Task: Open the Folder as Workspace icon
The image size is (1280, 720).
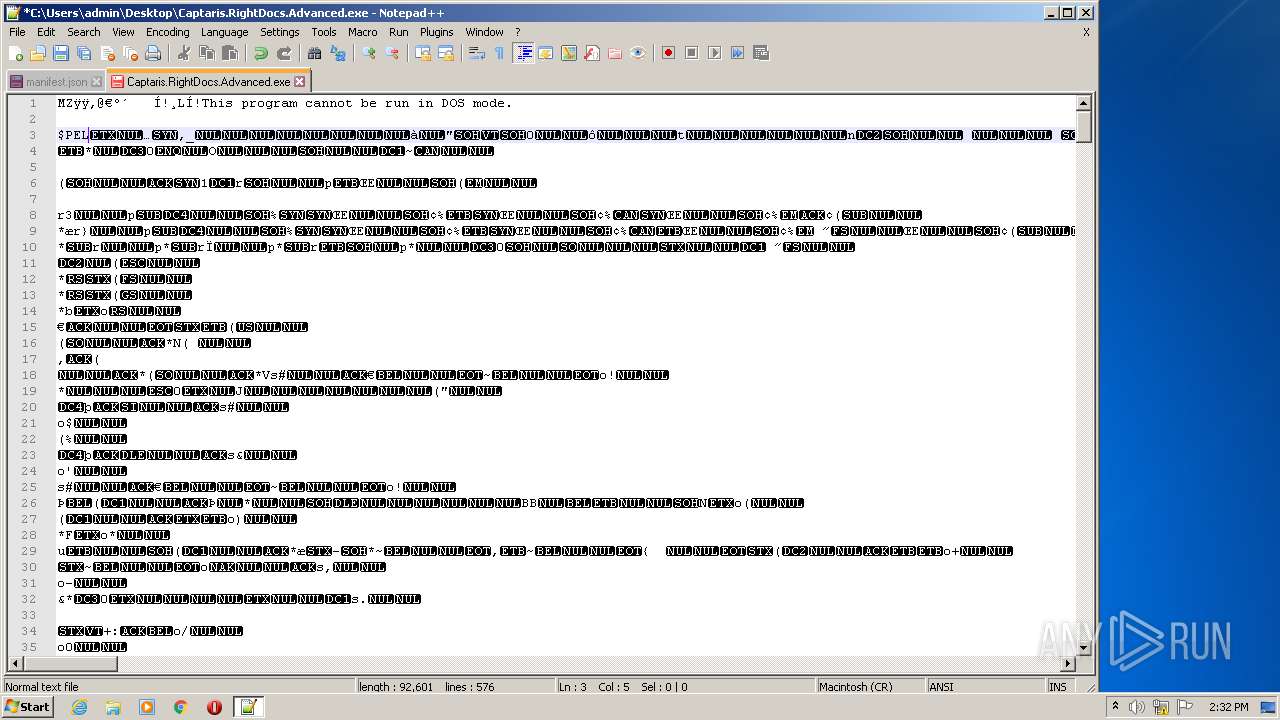Action: (x=614, y=53)
